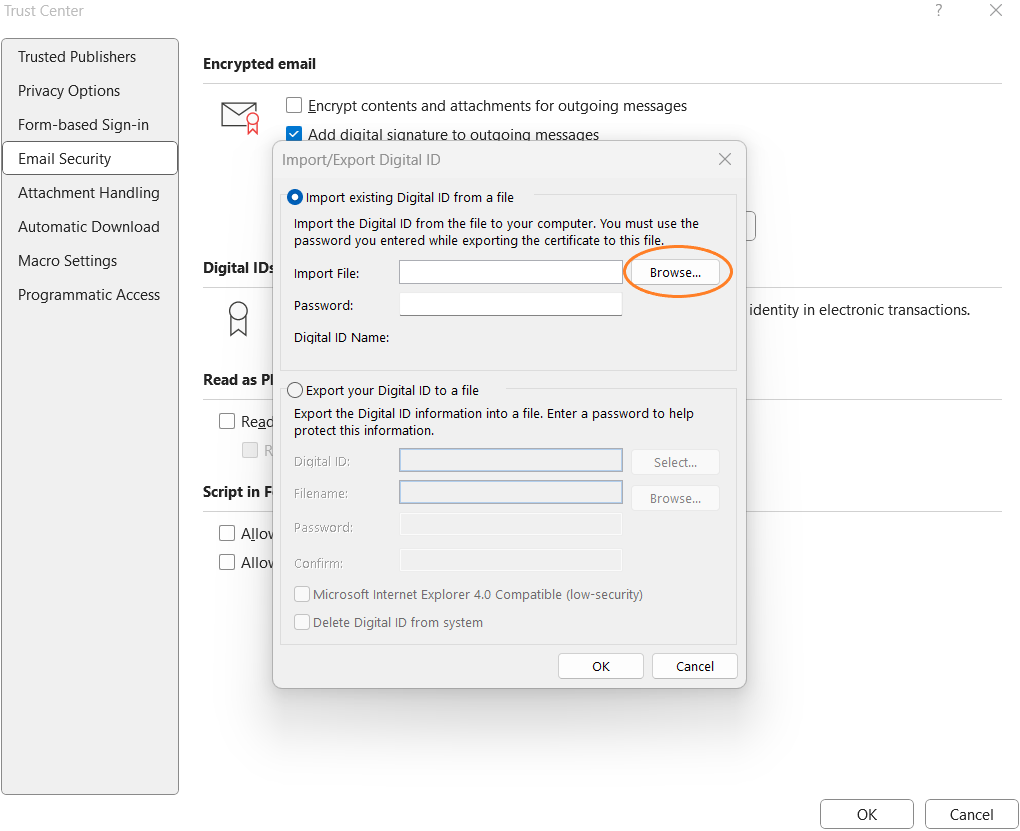The width and height of the screenshot is (1020, 831).
Task: Open the Programmatic Access section
Action: pyautogui.click(x=89, y=295)
